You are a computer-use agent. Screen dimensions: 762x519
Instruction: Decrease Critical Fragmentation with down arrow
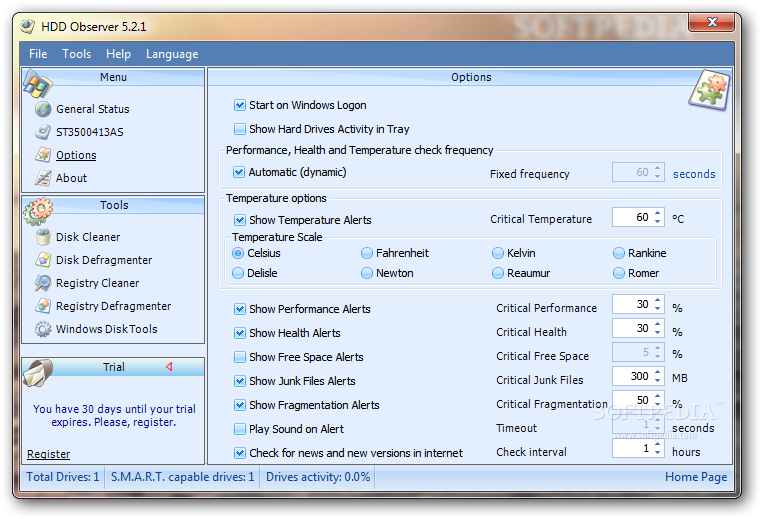(658, 404)
